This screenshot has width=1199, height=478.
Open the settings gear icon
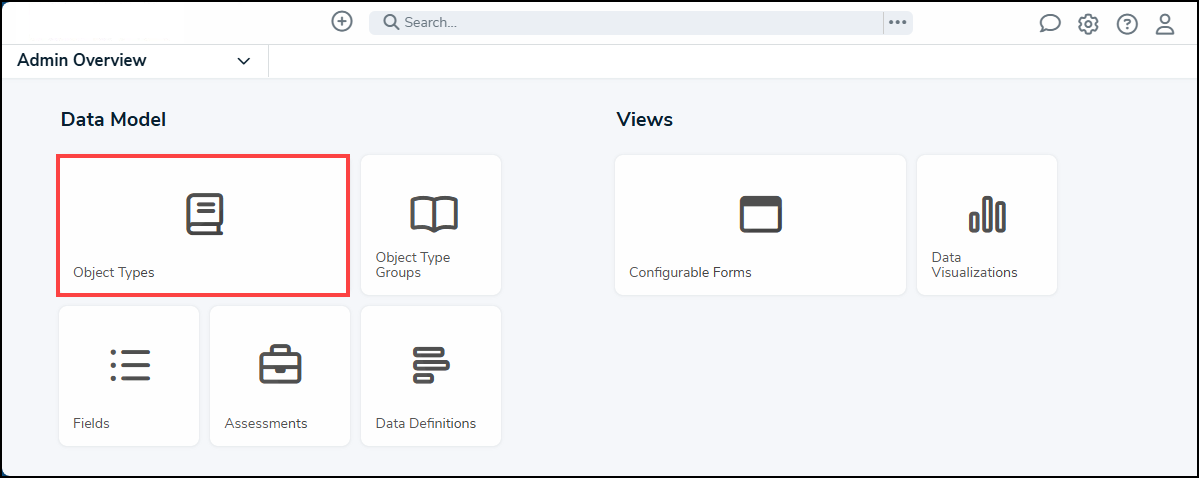click(x=1088, y=24)
